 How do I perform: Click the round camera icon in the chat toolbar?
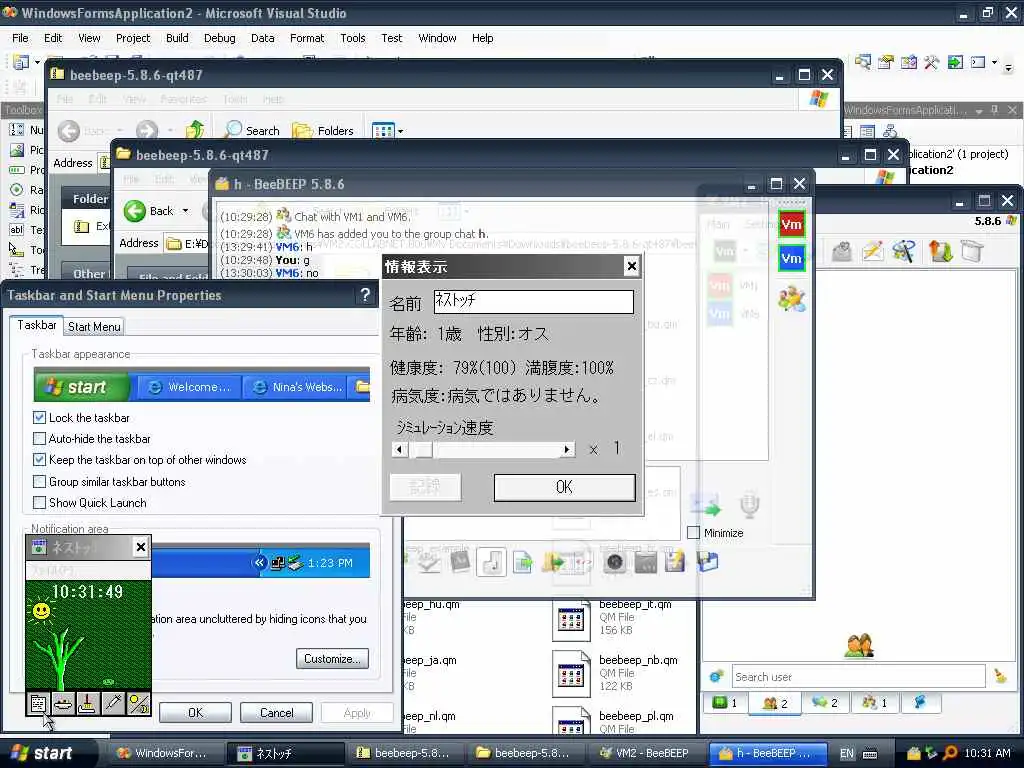point(615,562)
